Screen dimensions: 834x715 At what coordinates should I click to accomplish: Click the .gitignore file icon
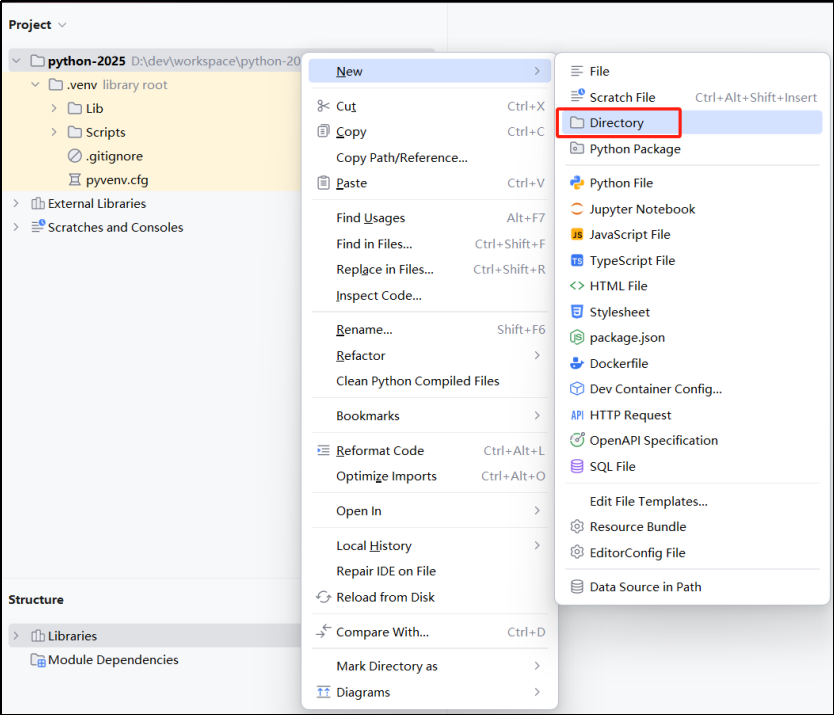[74, 156]
